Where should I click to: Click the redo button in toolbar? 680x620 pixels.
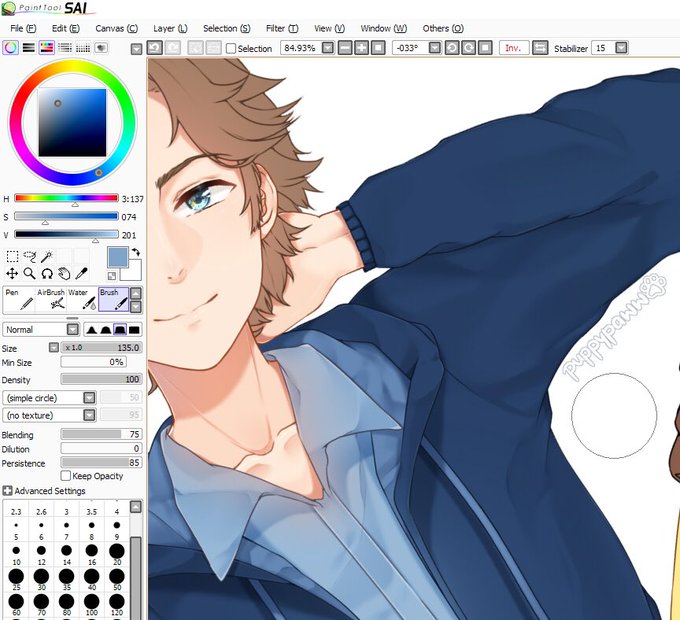[173, 48]
